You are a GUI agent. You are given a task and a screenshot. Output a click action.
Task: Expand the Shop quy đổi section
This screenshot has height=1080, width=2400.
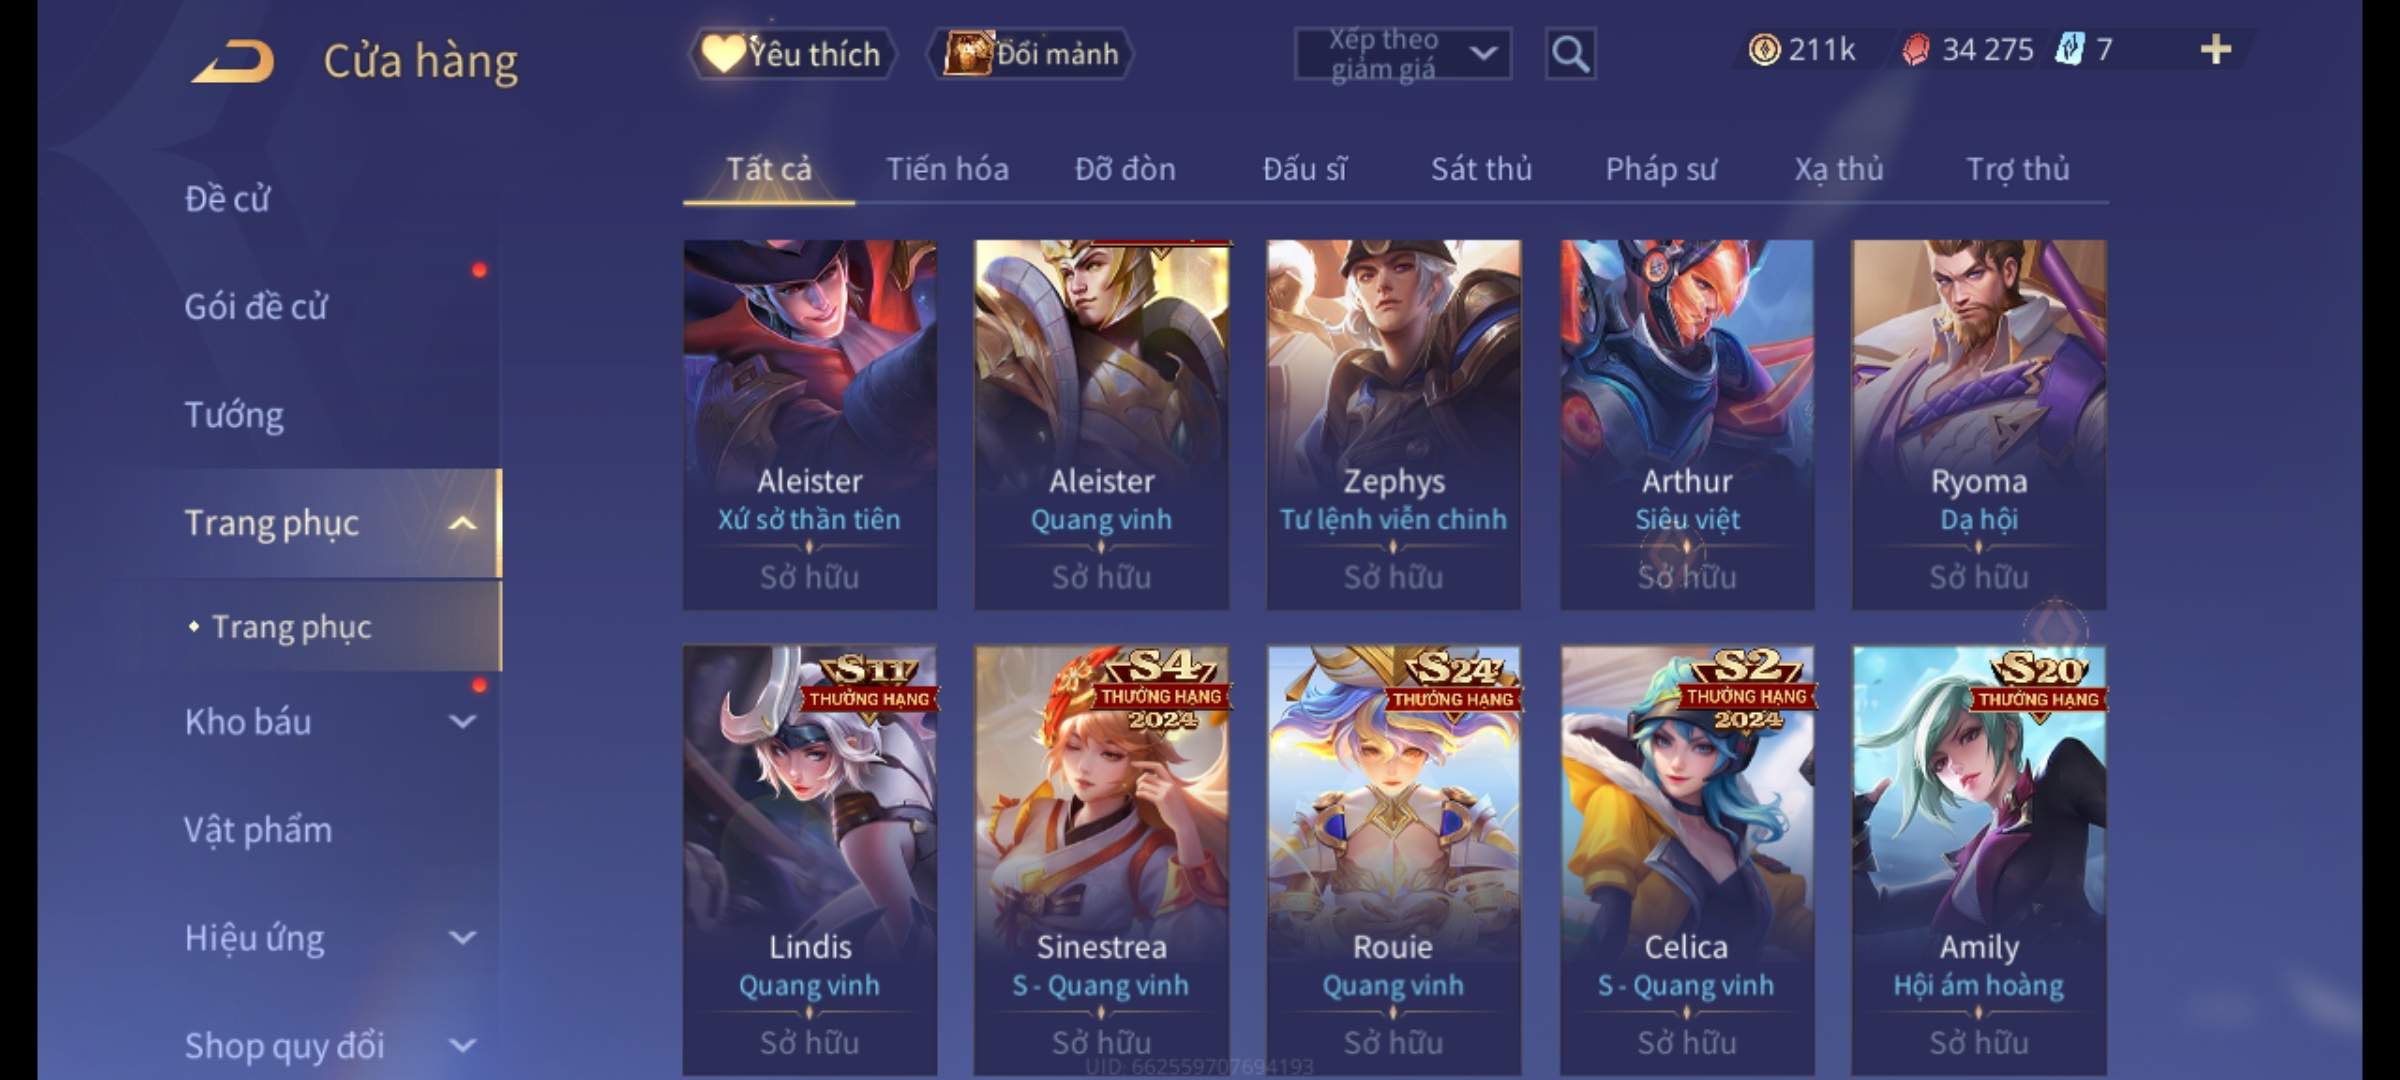tap(462, 1045)
